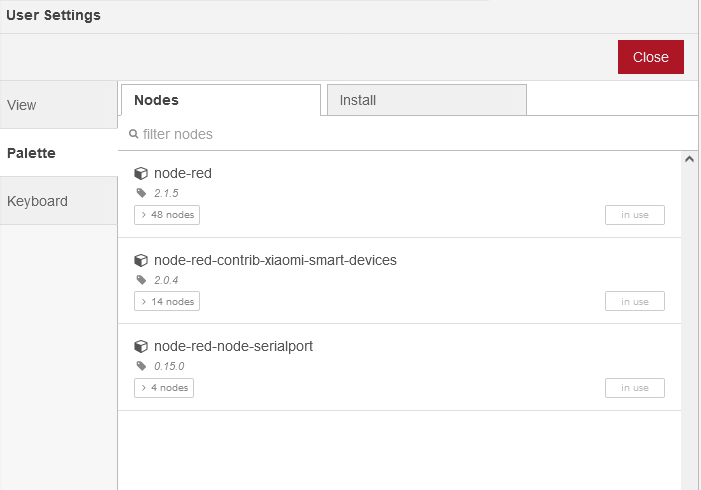Click the search magnifier icon
The width and height of the screenshot is (701, 490).
point(133,134)
